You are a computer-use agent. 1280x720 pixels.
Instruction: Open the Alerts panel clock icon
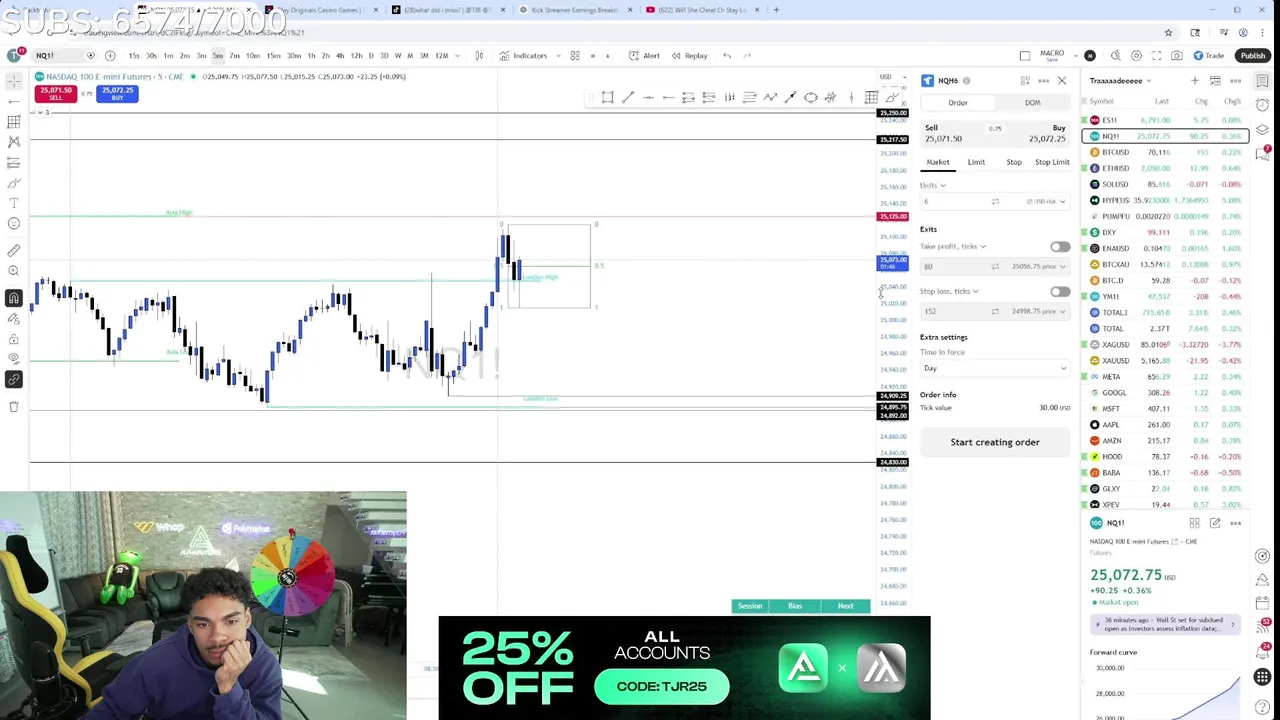[x=1264, y=105]
